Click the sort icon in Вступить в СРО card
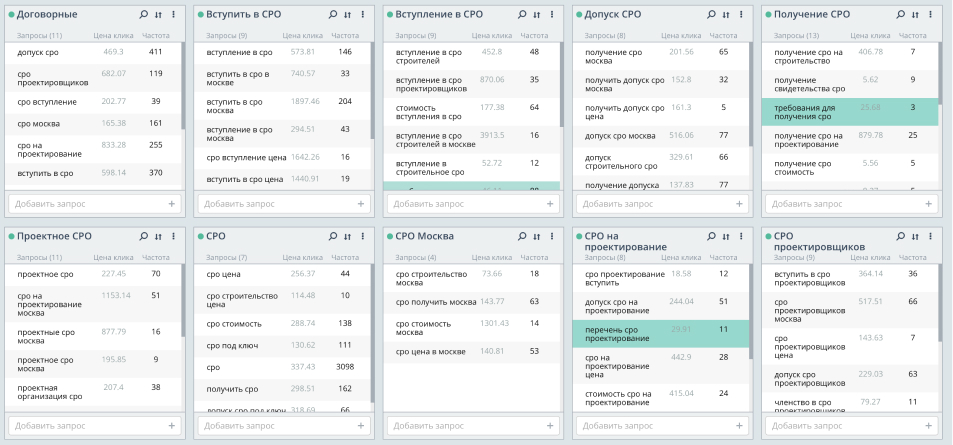The image size is (953, 445). tap(347, 15)
